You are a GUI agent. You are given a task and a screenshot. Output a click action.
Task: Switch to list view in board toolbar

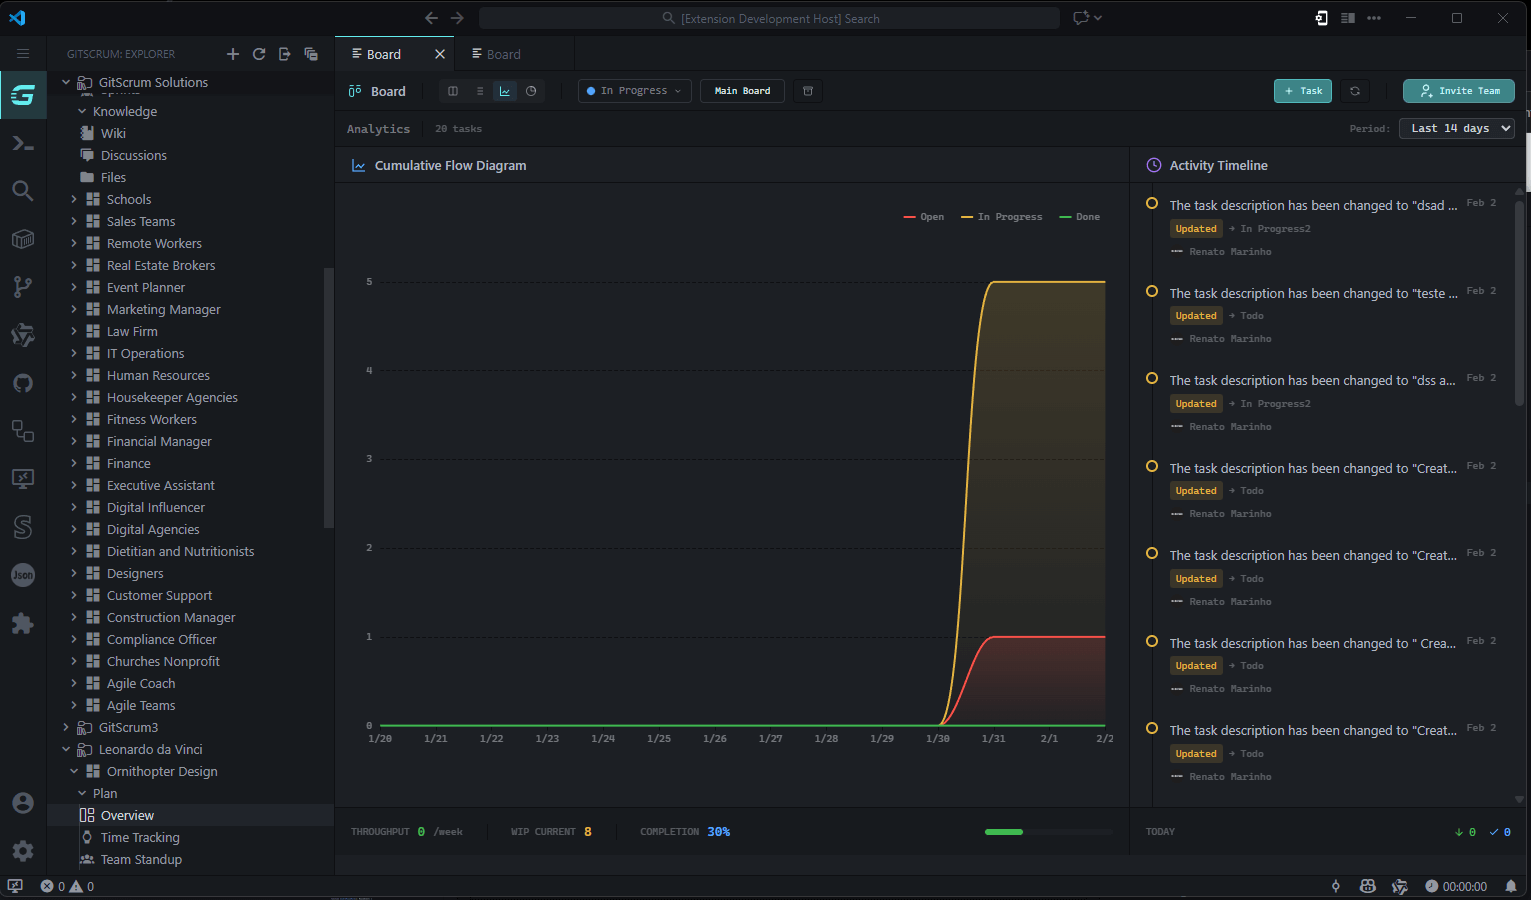coord(479,91)
